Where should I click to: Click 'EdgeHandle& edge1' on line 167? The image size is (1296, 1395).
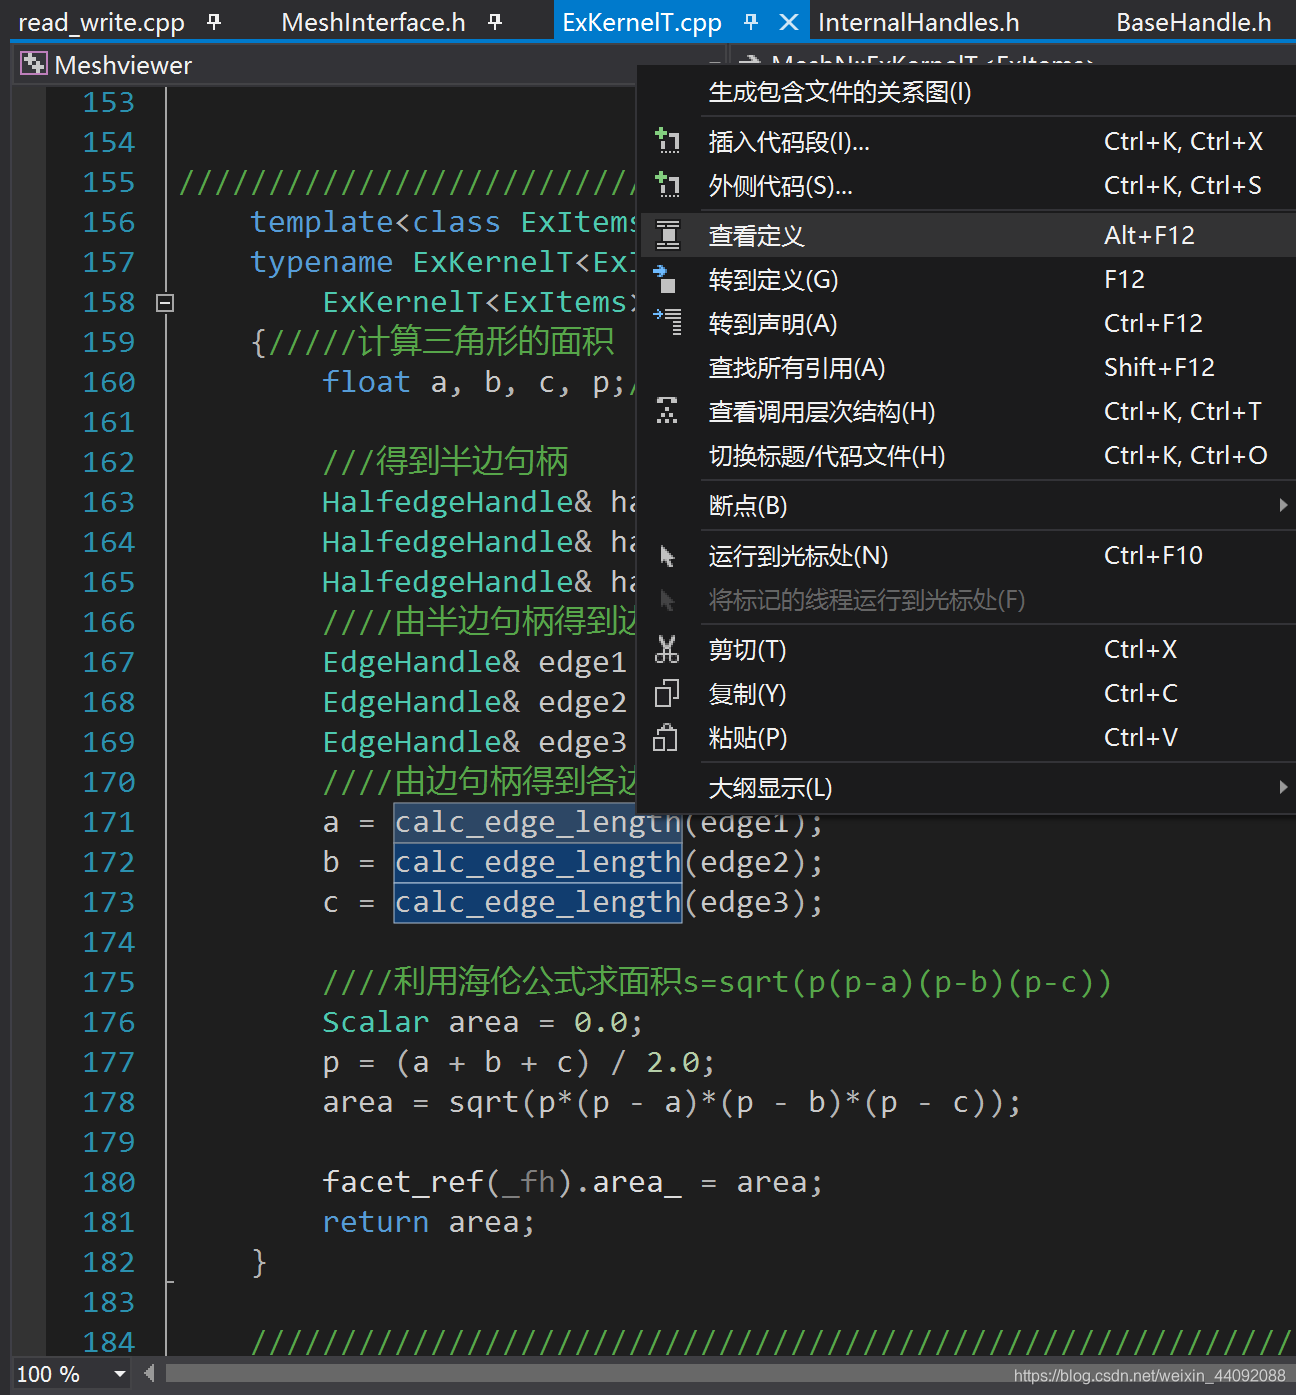point(475,662)
